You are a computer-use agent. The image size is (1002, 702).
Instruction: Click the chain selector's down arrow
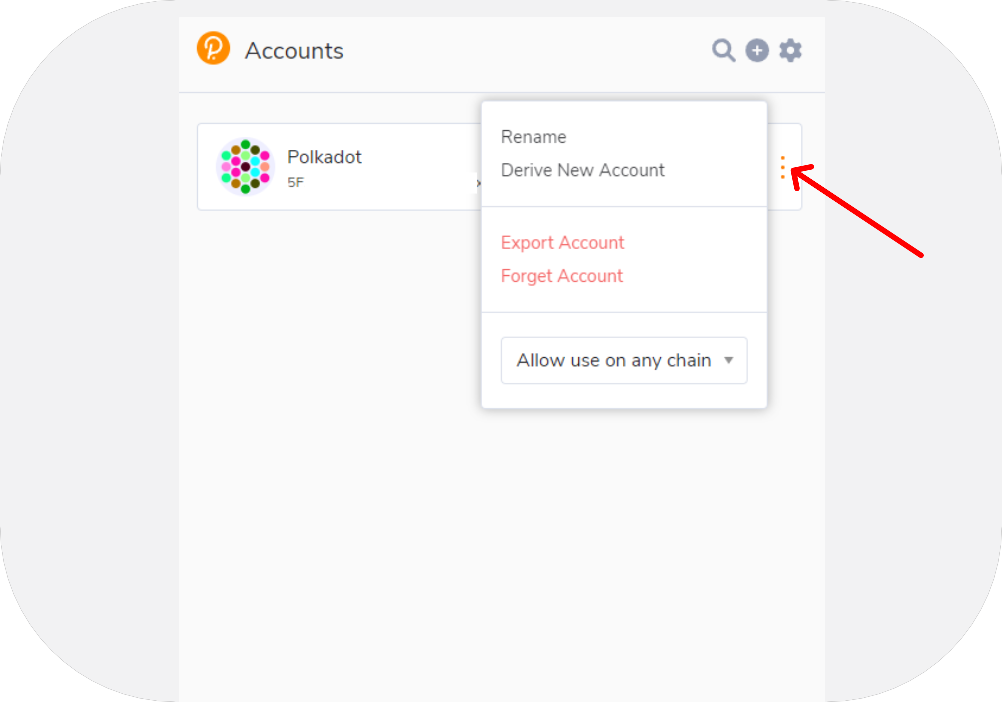pyautogui.click(x=729, y=360)
